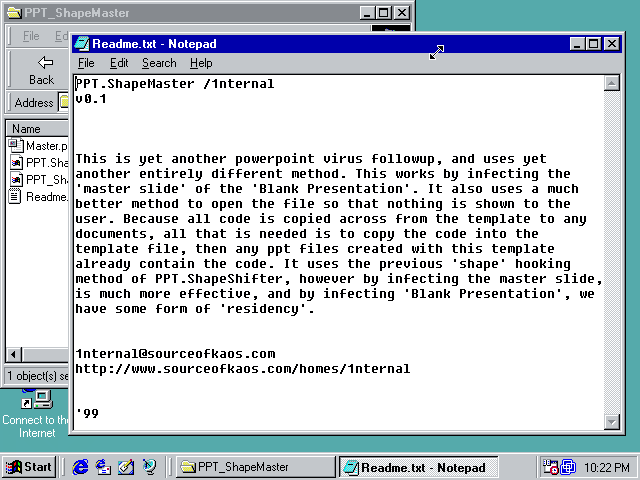Open the Search menu in Notepad
640x480 pixels.
click(x=159, y=63)
